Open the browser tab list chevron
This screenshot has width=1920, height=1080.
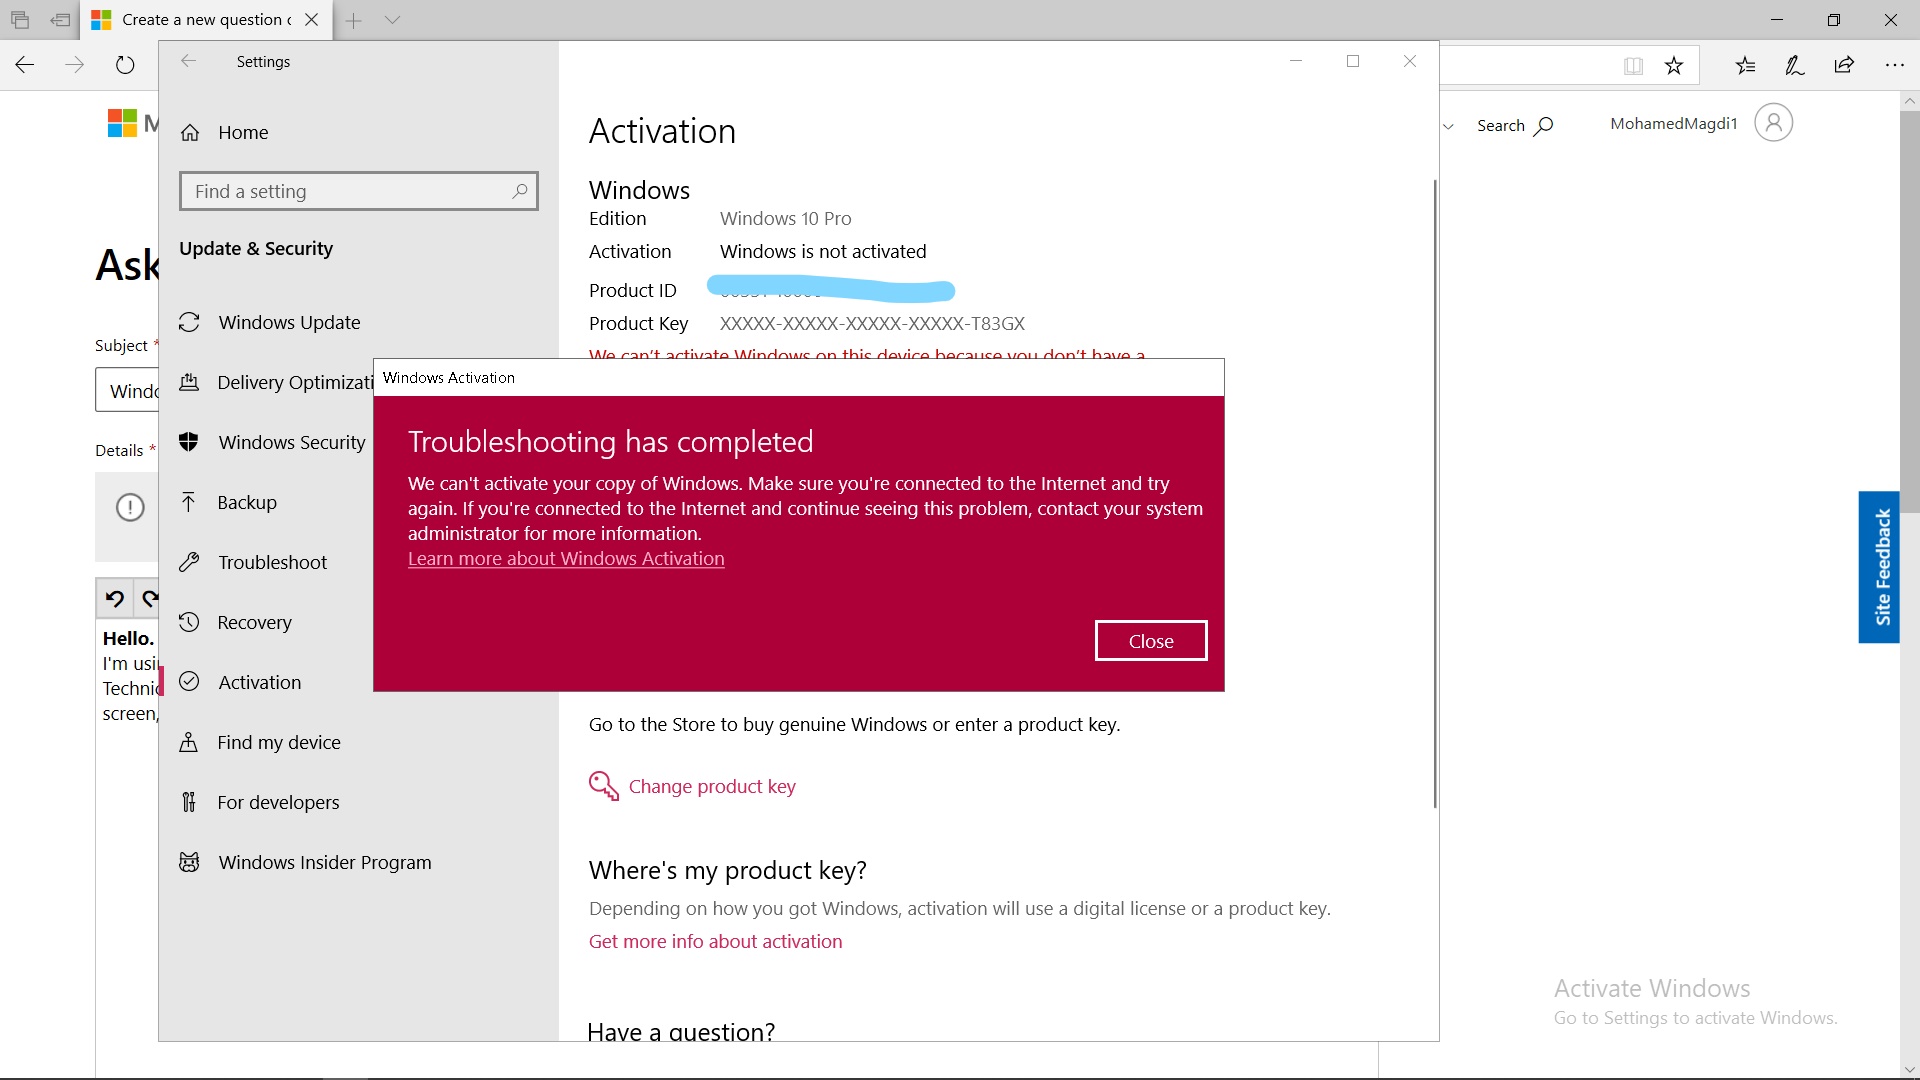(392, 20)
